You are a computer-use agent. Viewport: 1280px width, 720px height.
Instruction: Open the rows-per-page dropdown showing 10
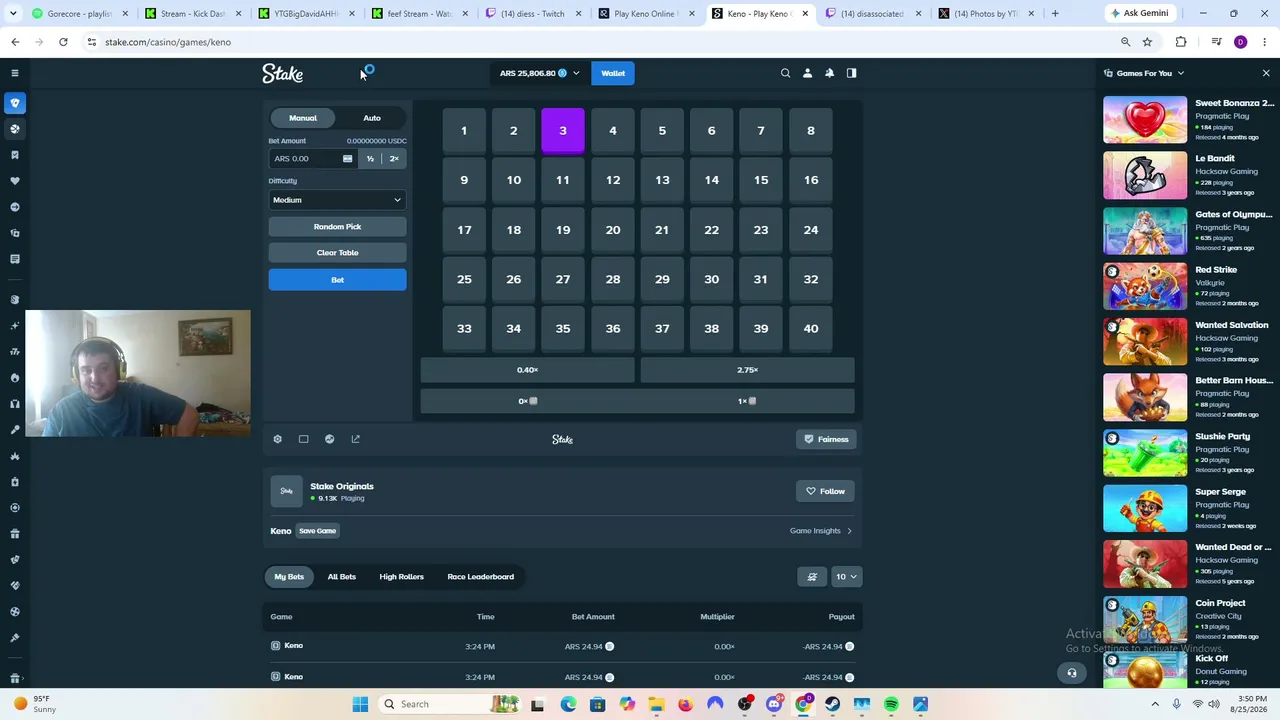pyautogui.click(x=846, y=577)
